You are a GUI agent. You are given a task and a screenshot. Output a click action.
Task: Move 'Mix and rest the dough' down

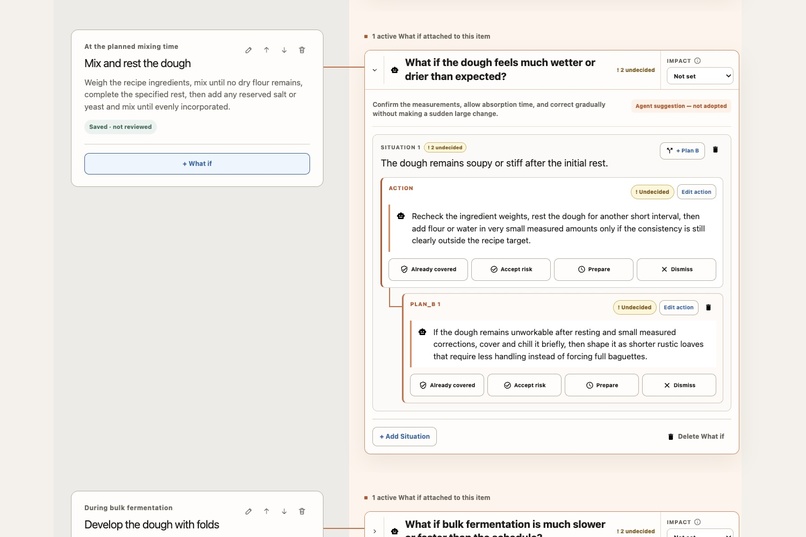[284, 50]
